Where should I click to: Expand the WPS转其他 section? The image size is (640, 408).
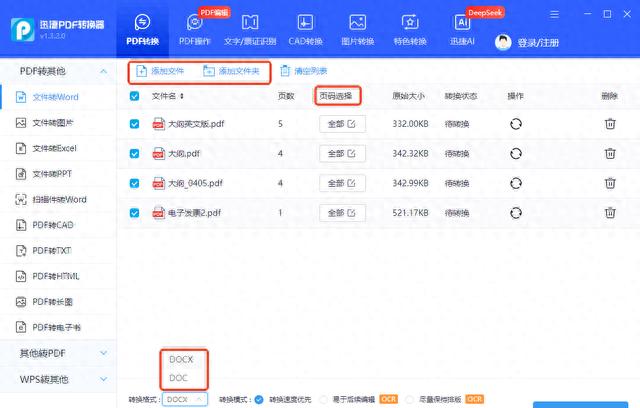(58, 379)
